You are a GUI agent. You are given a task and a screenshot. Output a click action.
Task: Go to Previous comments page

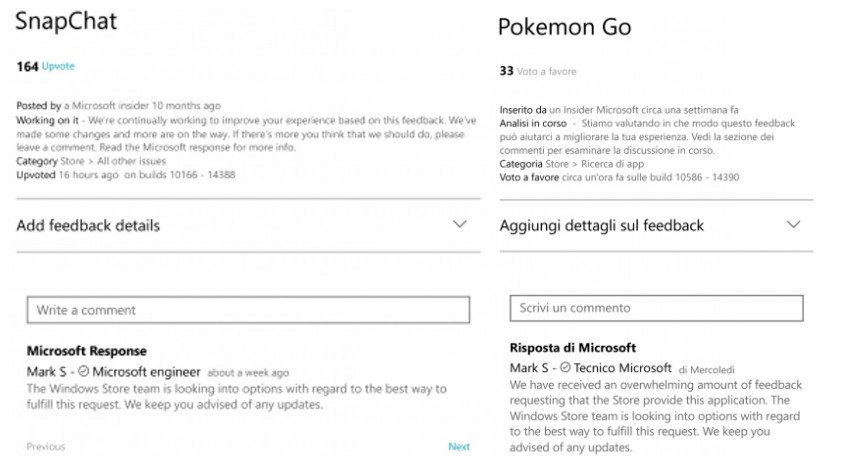[46, 446]
